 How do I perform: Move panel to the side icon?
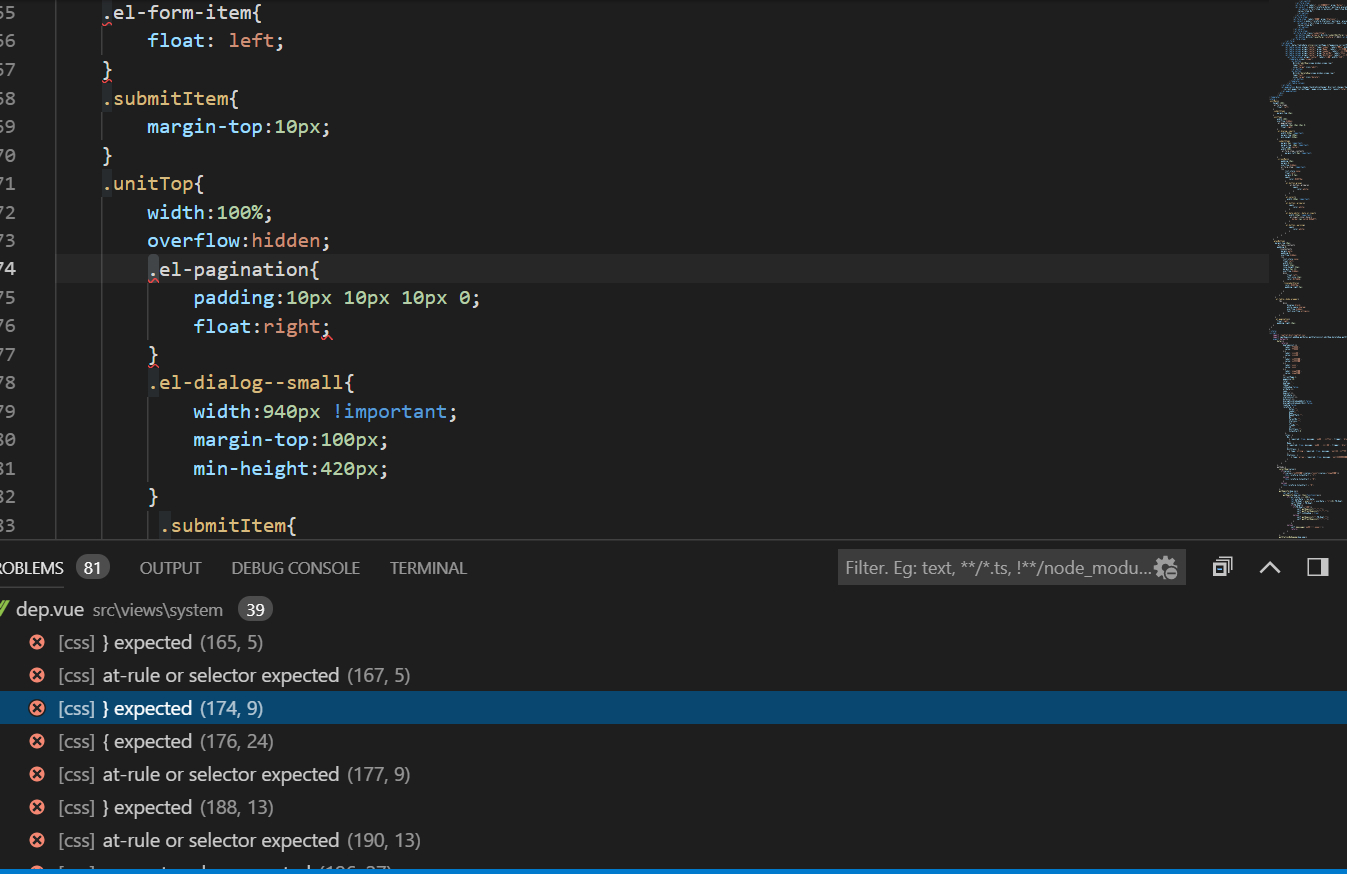pos(1318,568)
